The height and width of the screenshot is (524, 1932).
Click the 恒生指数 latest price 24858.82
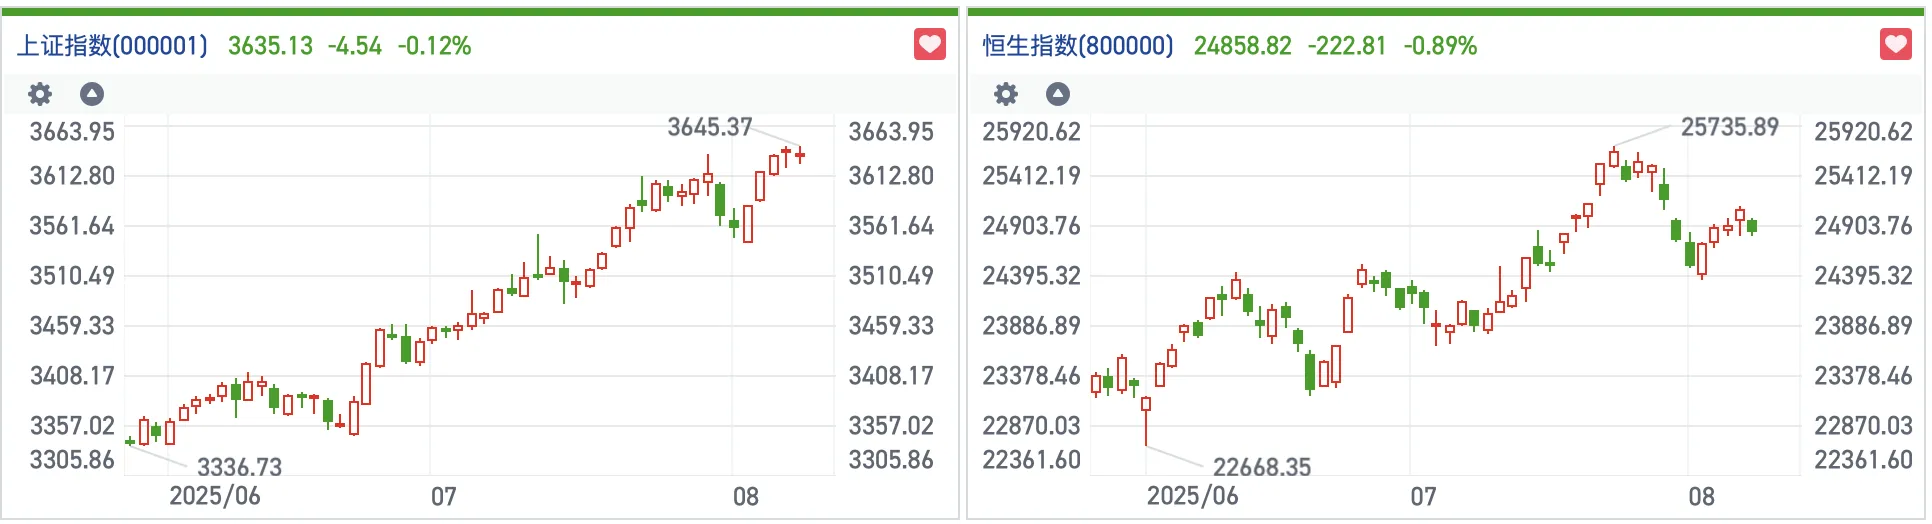[1242, 46]
